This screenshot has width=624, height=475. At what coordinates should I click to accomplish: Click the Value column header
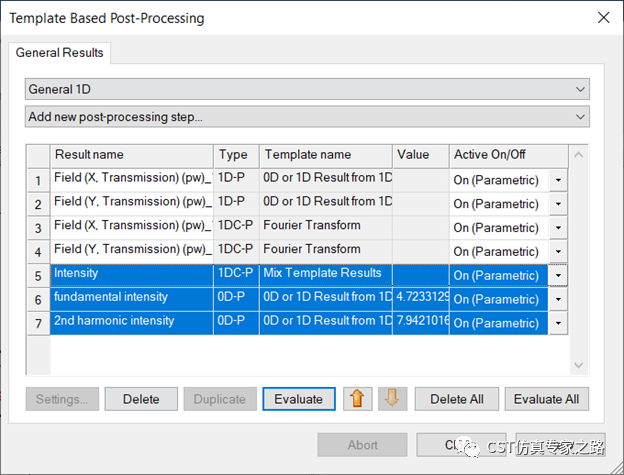(421, 155)
